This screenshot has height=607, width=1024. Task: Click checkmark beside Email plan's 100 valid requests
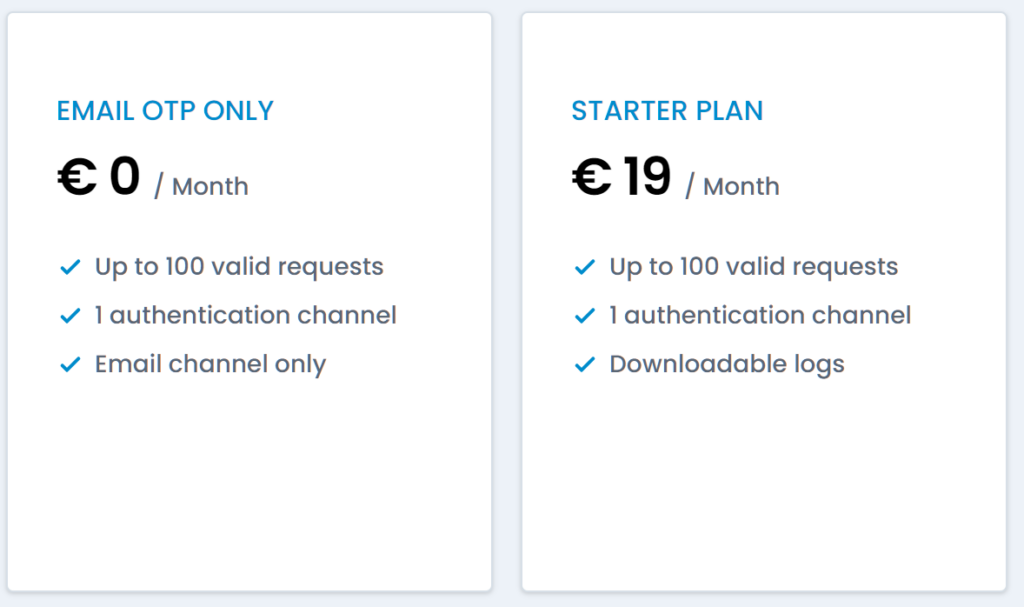click(70, 268)
